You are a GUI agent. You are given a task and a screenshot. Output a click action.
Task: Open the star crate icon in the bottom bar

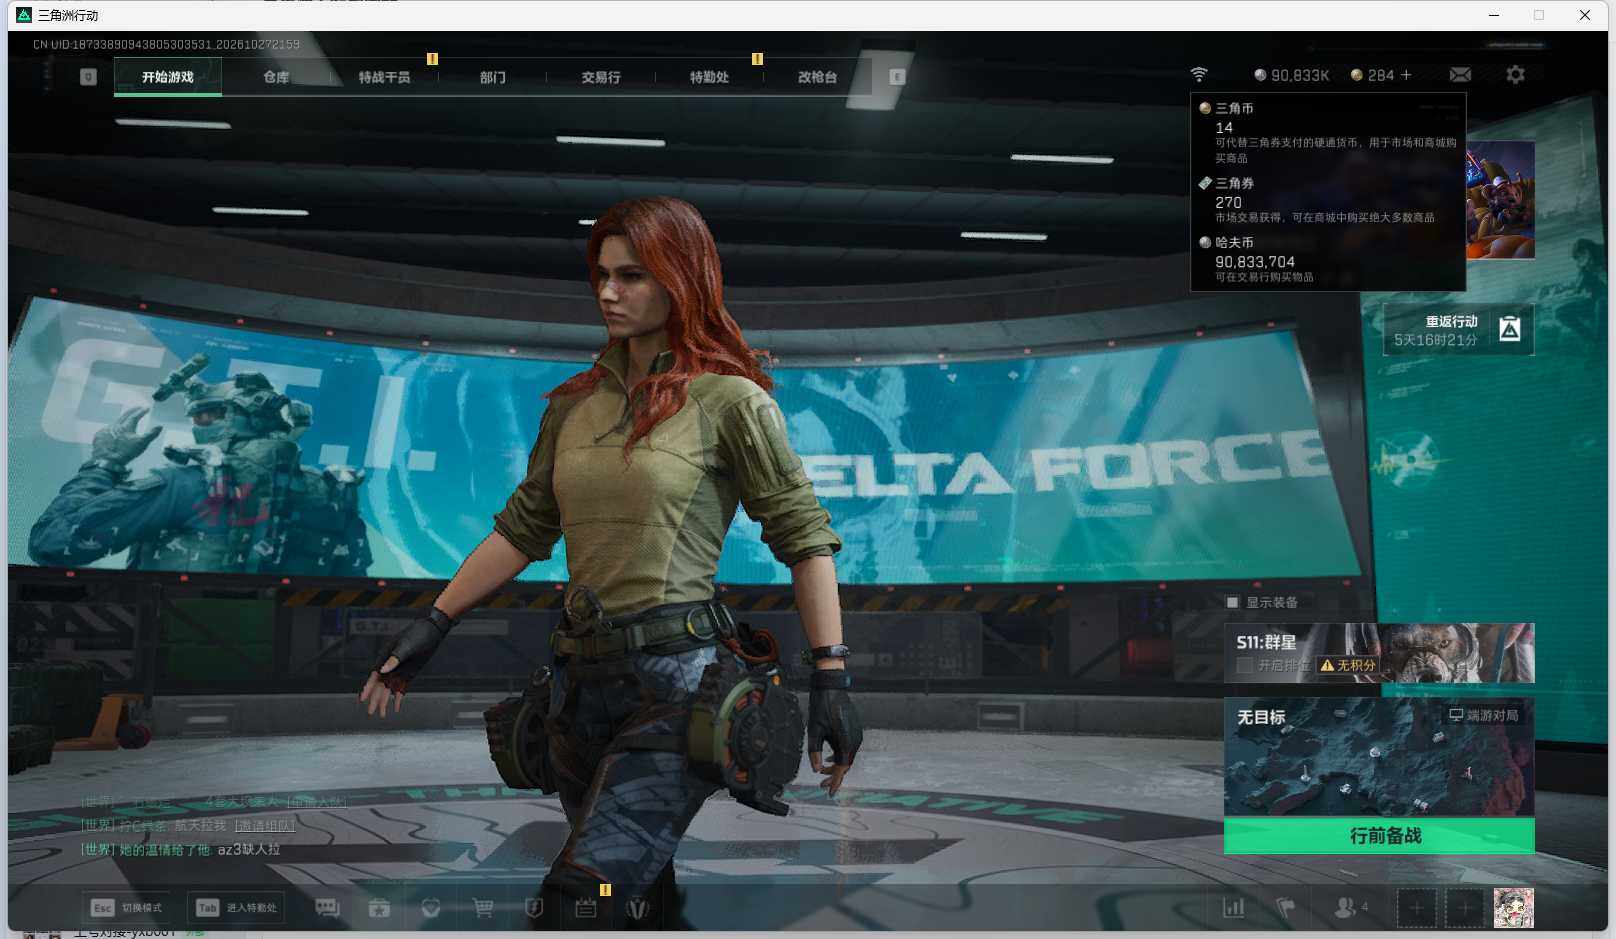coord(379,907)
